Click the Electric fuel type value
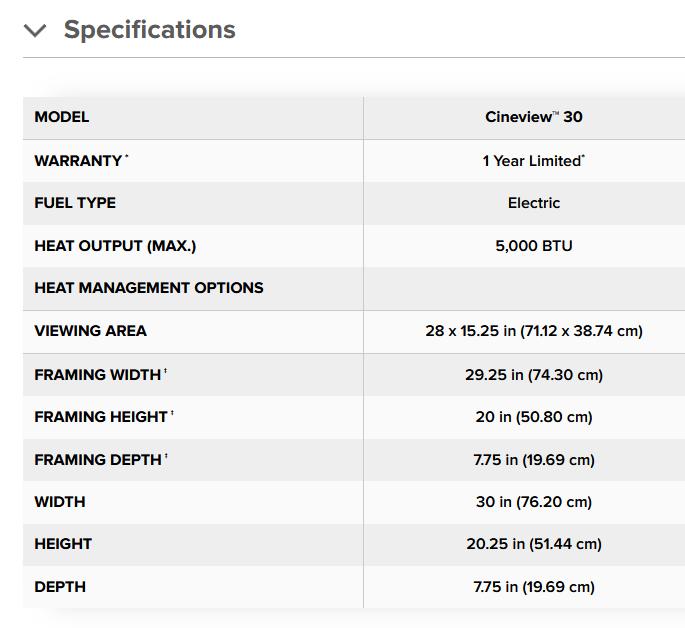Screen dimensions: 685x628 (533, 203)
